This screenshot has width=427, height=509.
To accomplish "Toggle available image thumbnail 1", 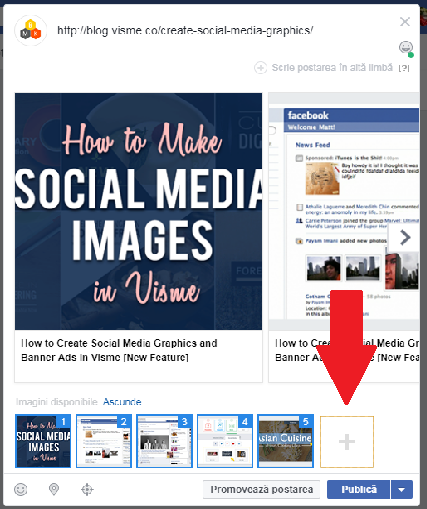I will coord(43,441).
